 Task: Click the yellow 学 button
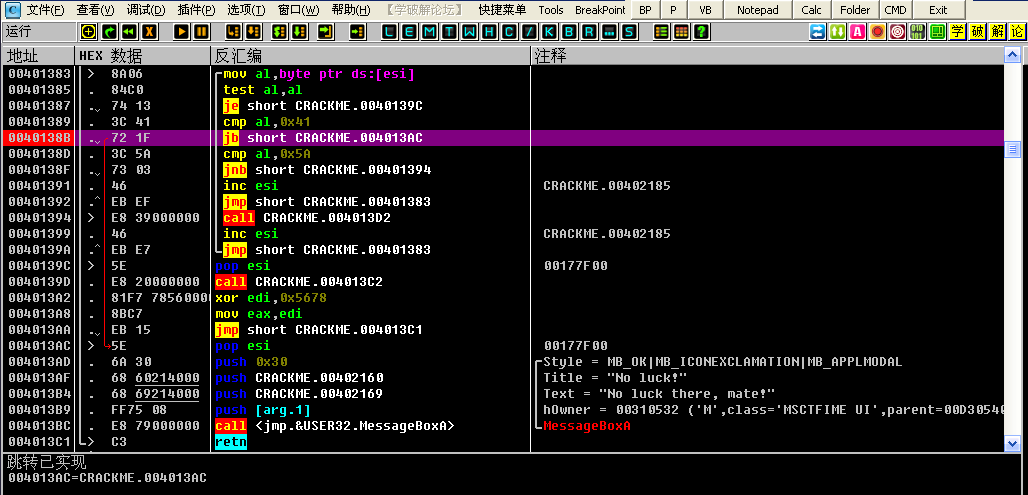pos(957,31)
